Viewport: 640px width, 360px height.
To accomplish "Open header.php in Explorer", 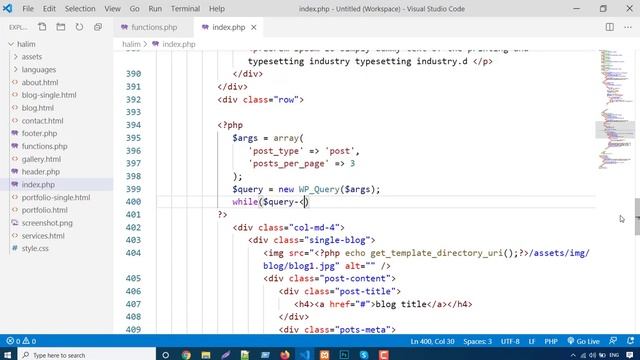I will tap(41, 172).
